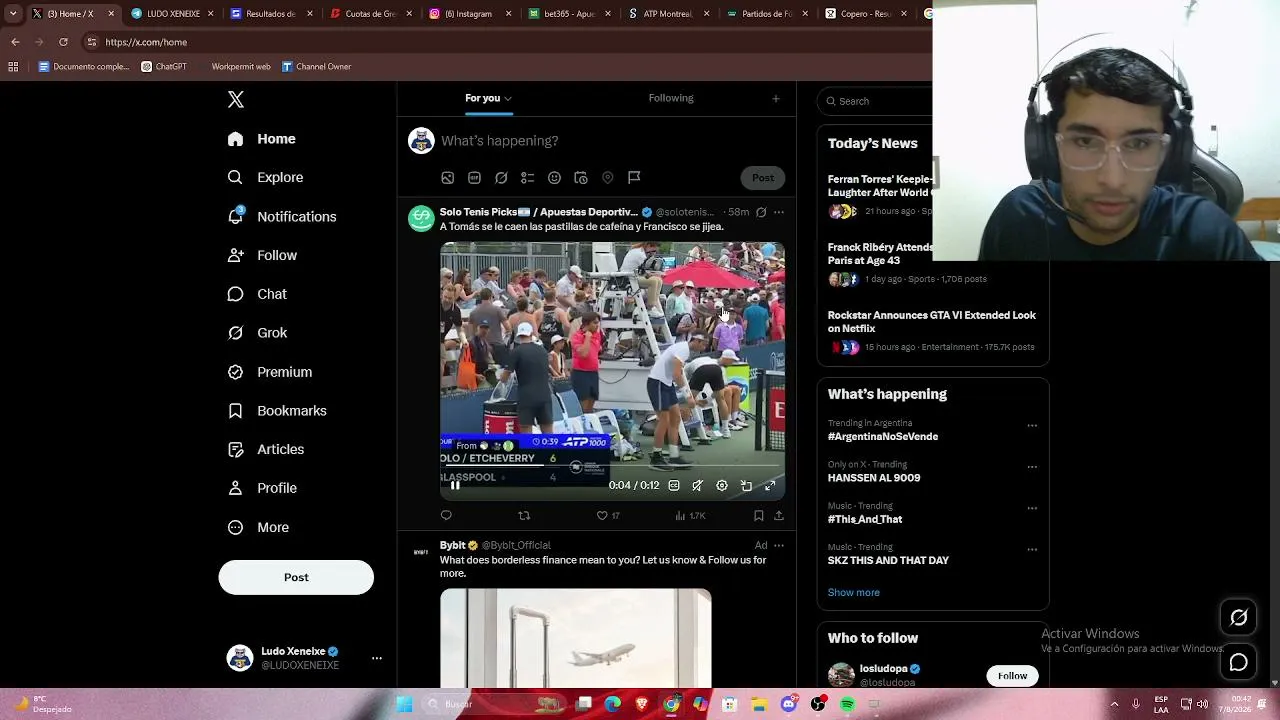1280x720 pixels.
Task: Unmute the tennis video
Action: click(698, 486)
